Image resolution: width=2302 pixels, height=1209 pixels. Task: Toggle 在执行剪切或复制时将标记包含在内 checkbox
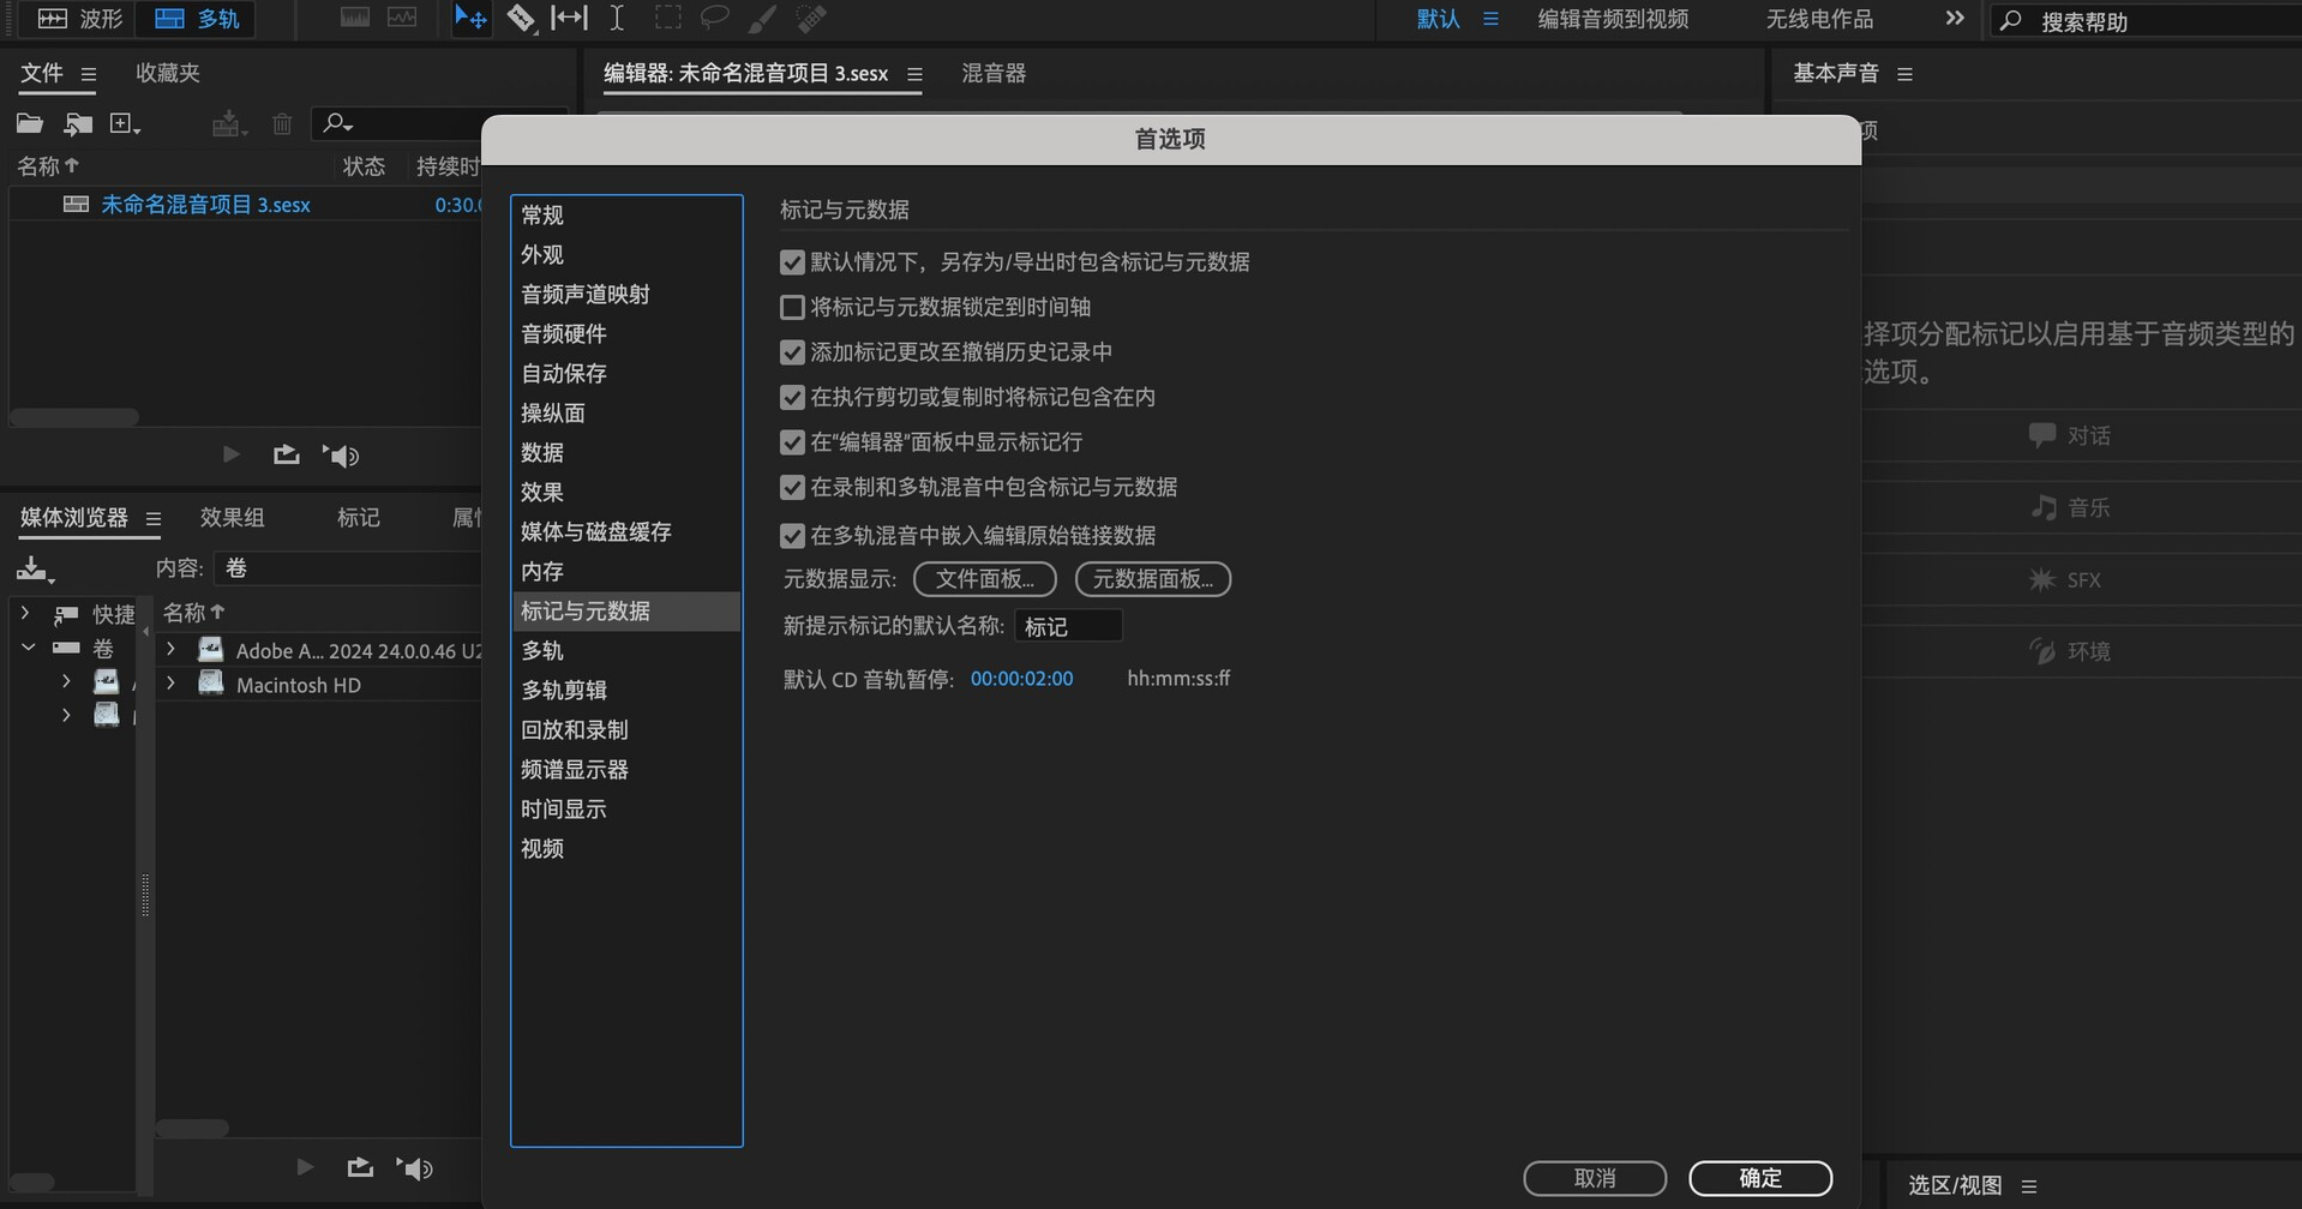792,397
